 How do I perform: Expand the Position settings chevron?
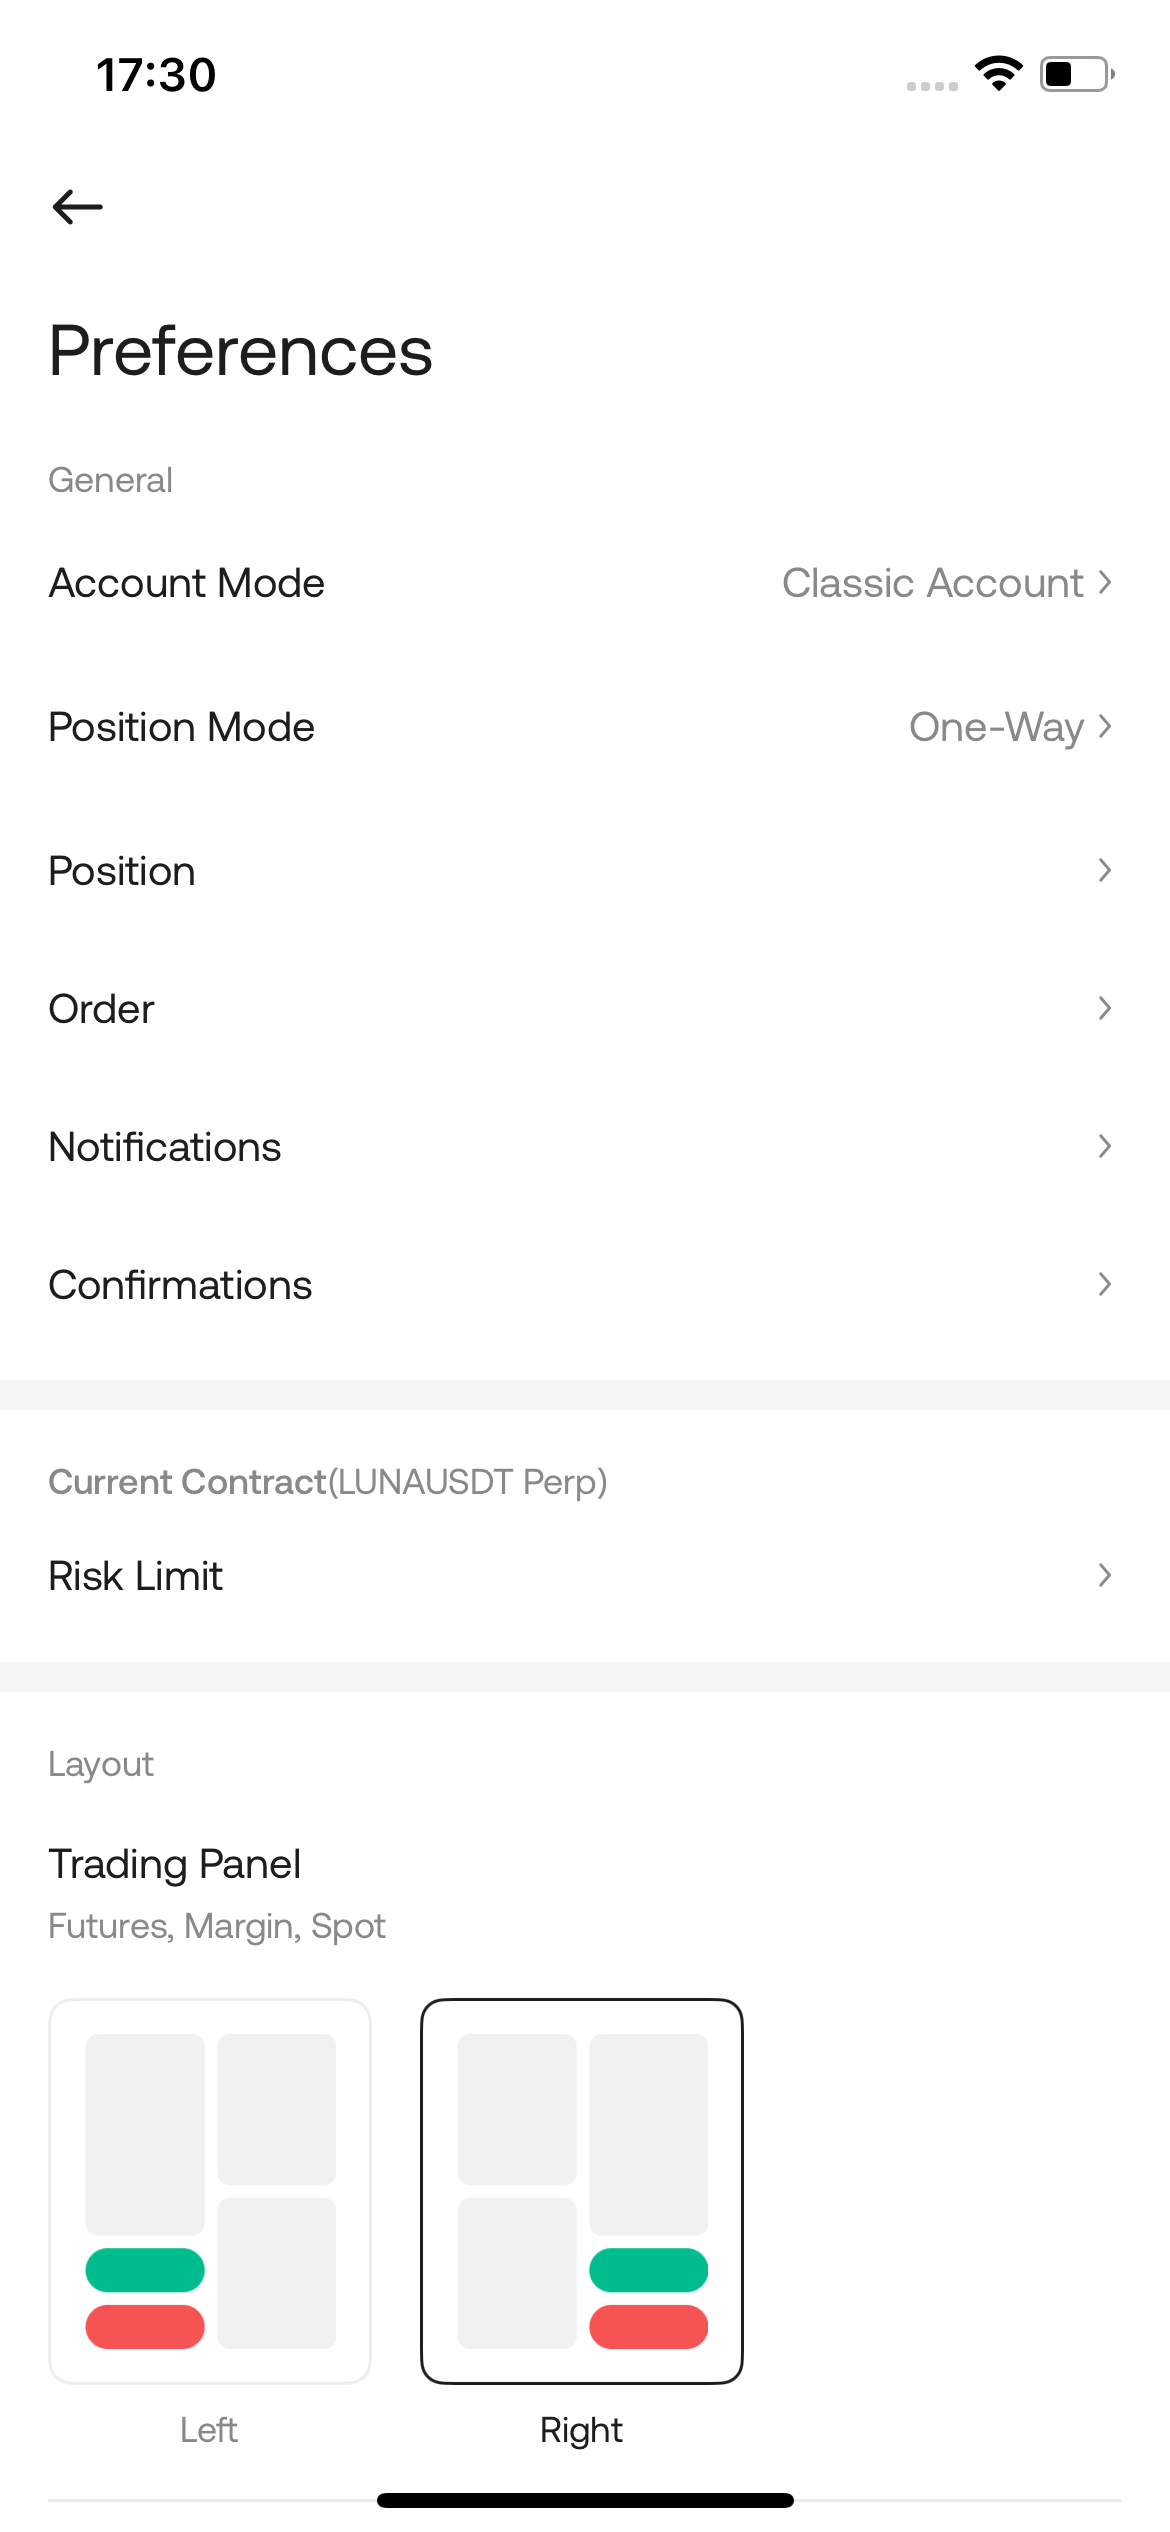coord(1105,870)
